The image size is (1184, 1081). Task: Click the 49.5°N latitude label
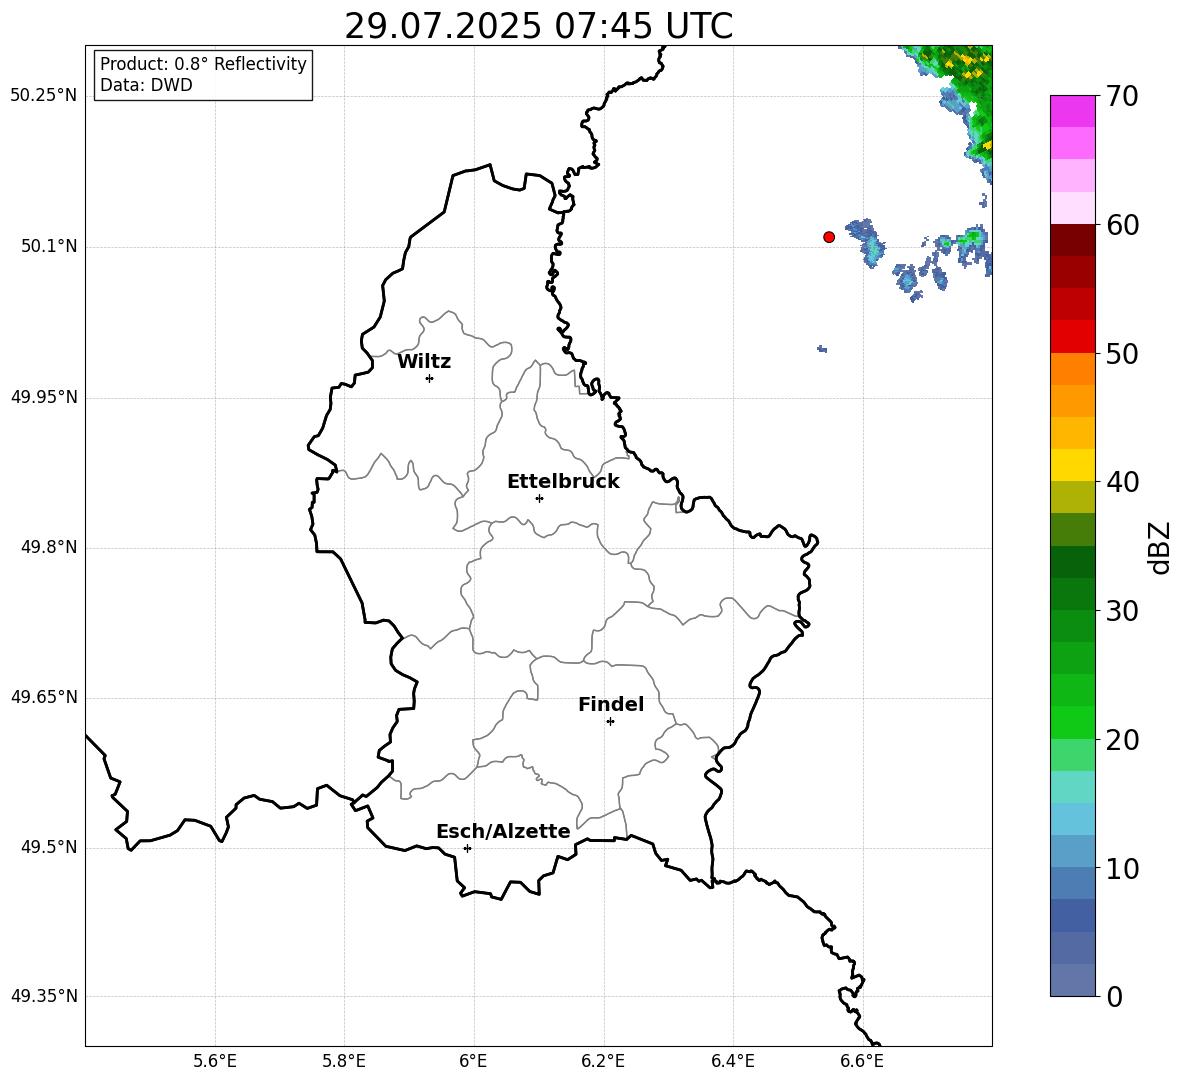click(49, 847)
